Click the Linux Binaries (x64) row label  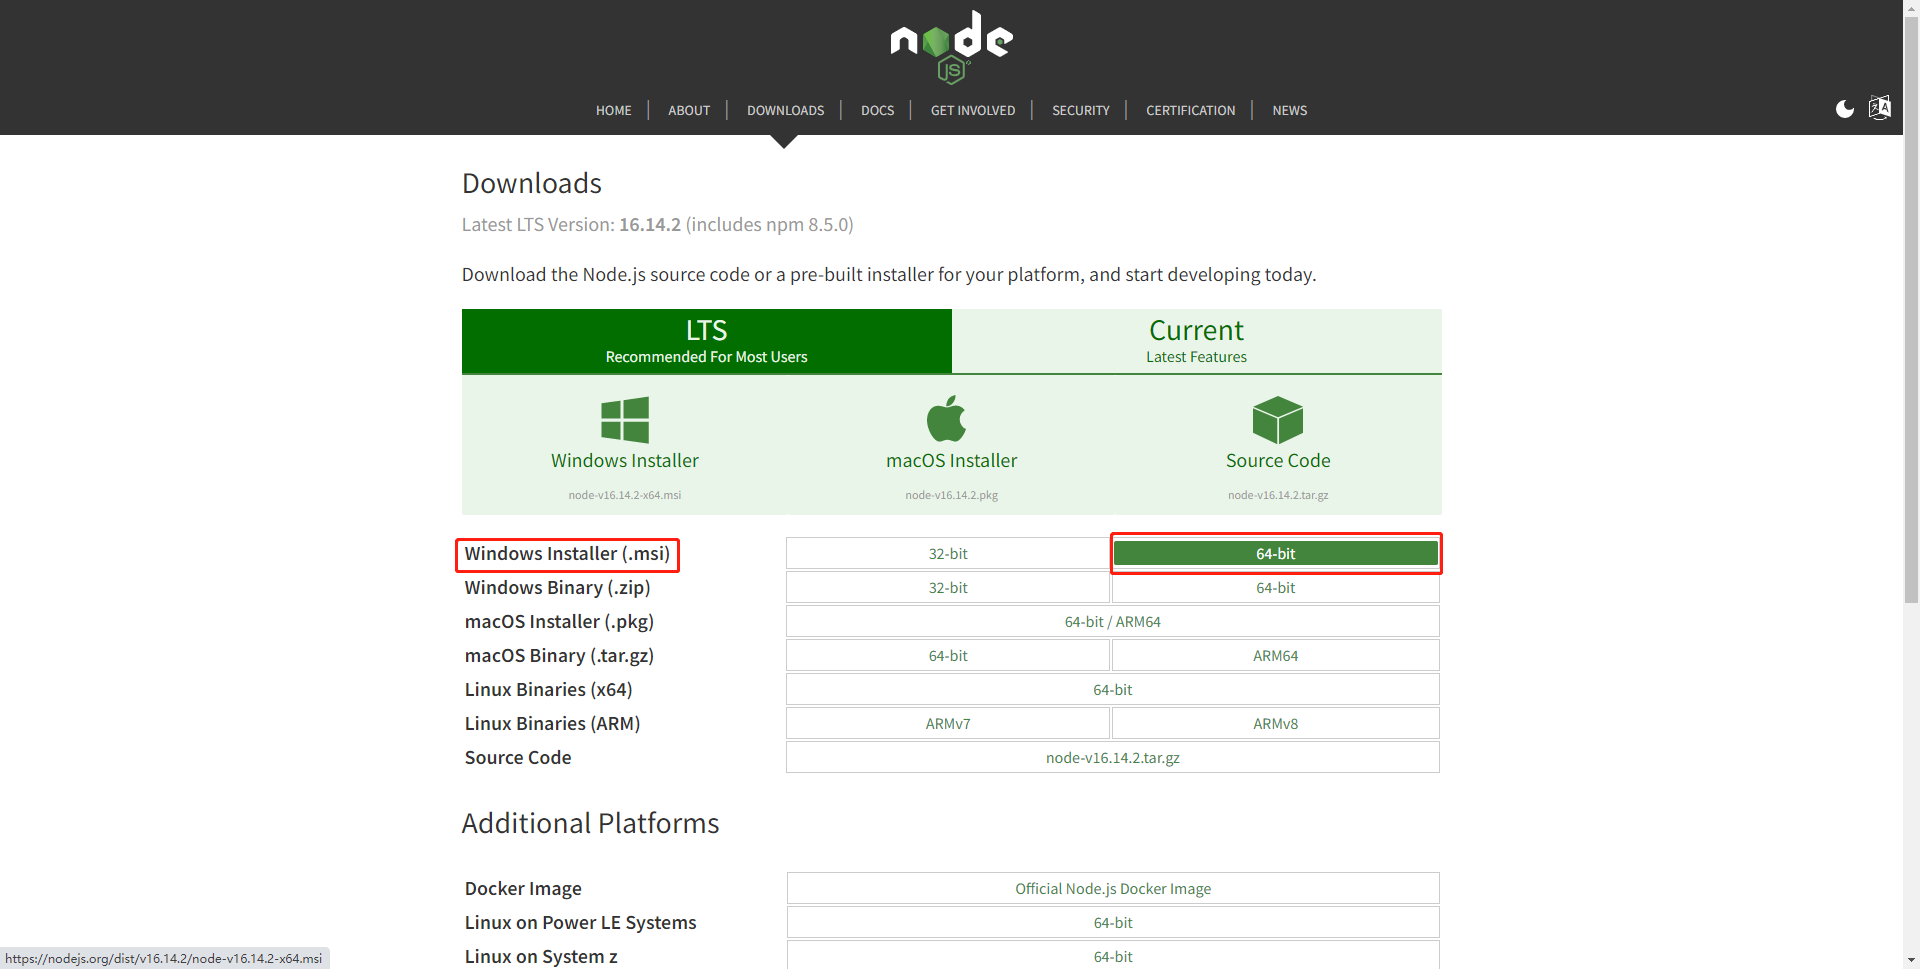pos(548,690)
